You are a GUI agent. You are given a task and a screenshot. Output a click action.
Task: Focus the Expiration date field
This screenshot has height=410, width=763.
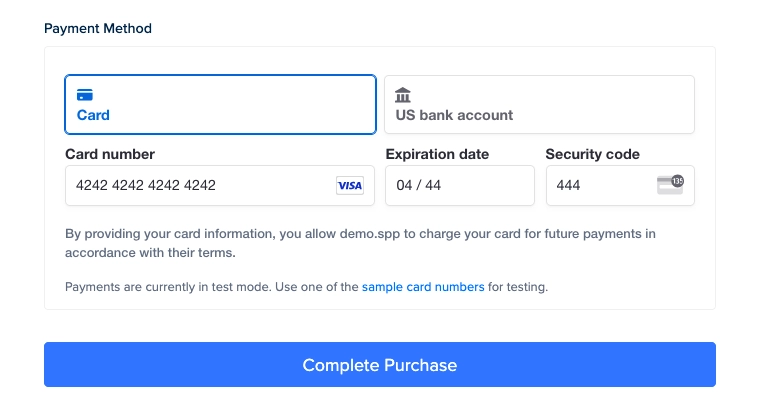coord(460,185)
